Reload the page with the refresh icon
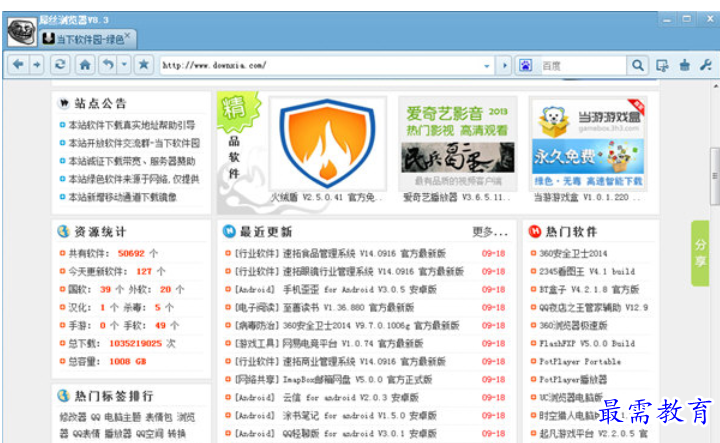Viewport: 720px width, 443px height. [x=60, y=65]
